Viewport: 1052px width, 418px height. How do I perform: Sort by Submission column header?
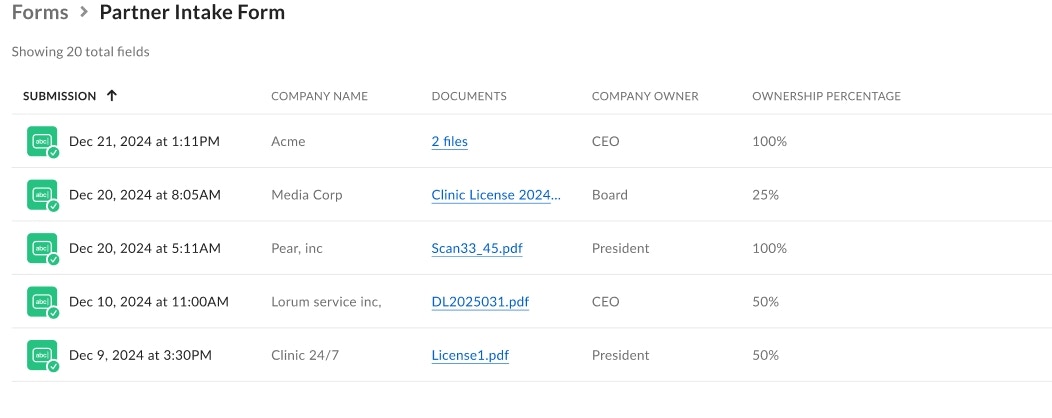60,96
